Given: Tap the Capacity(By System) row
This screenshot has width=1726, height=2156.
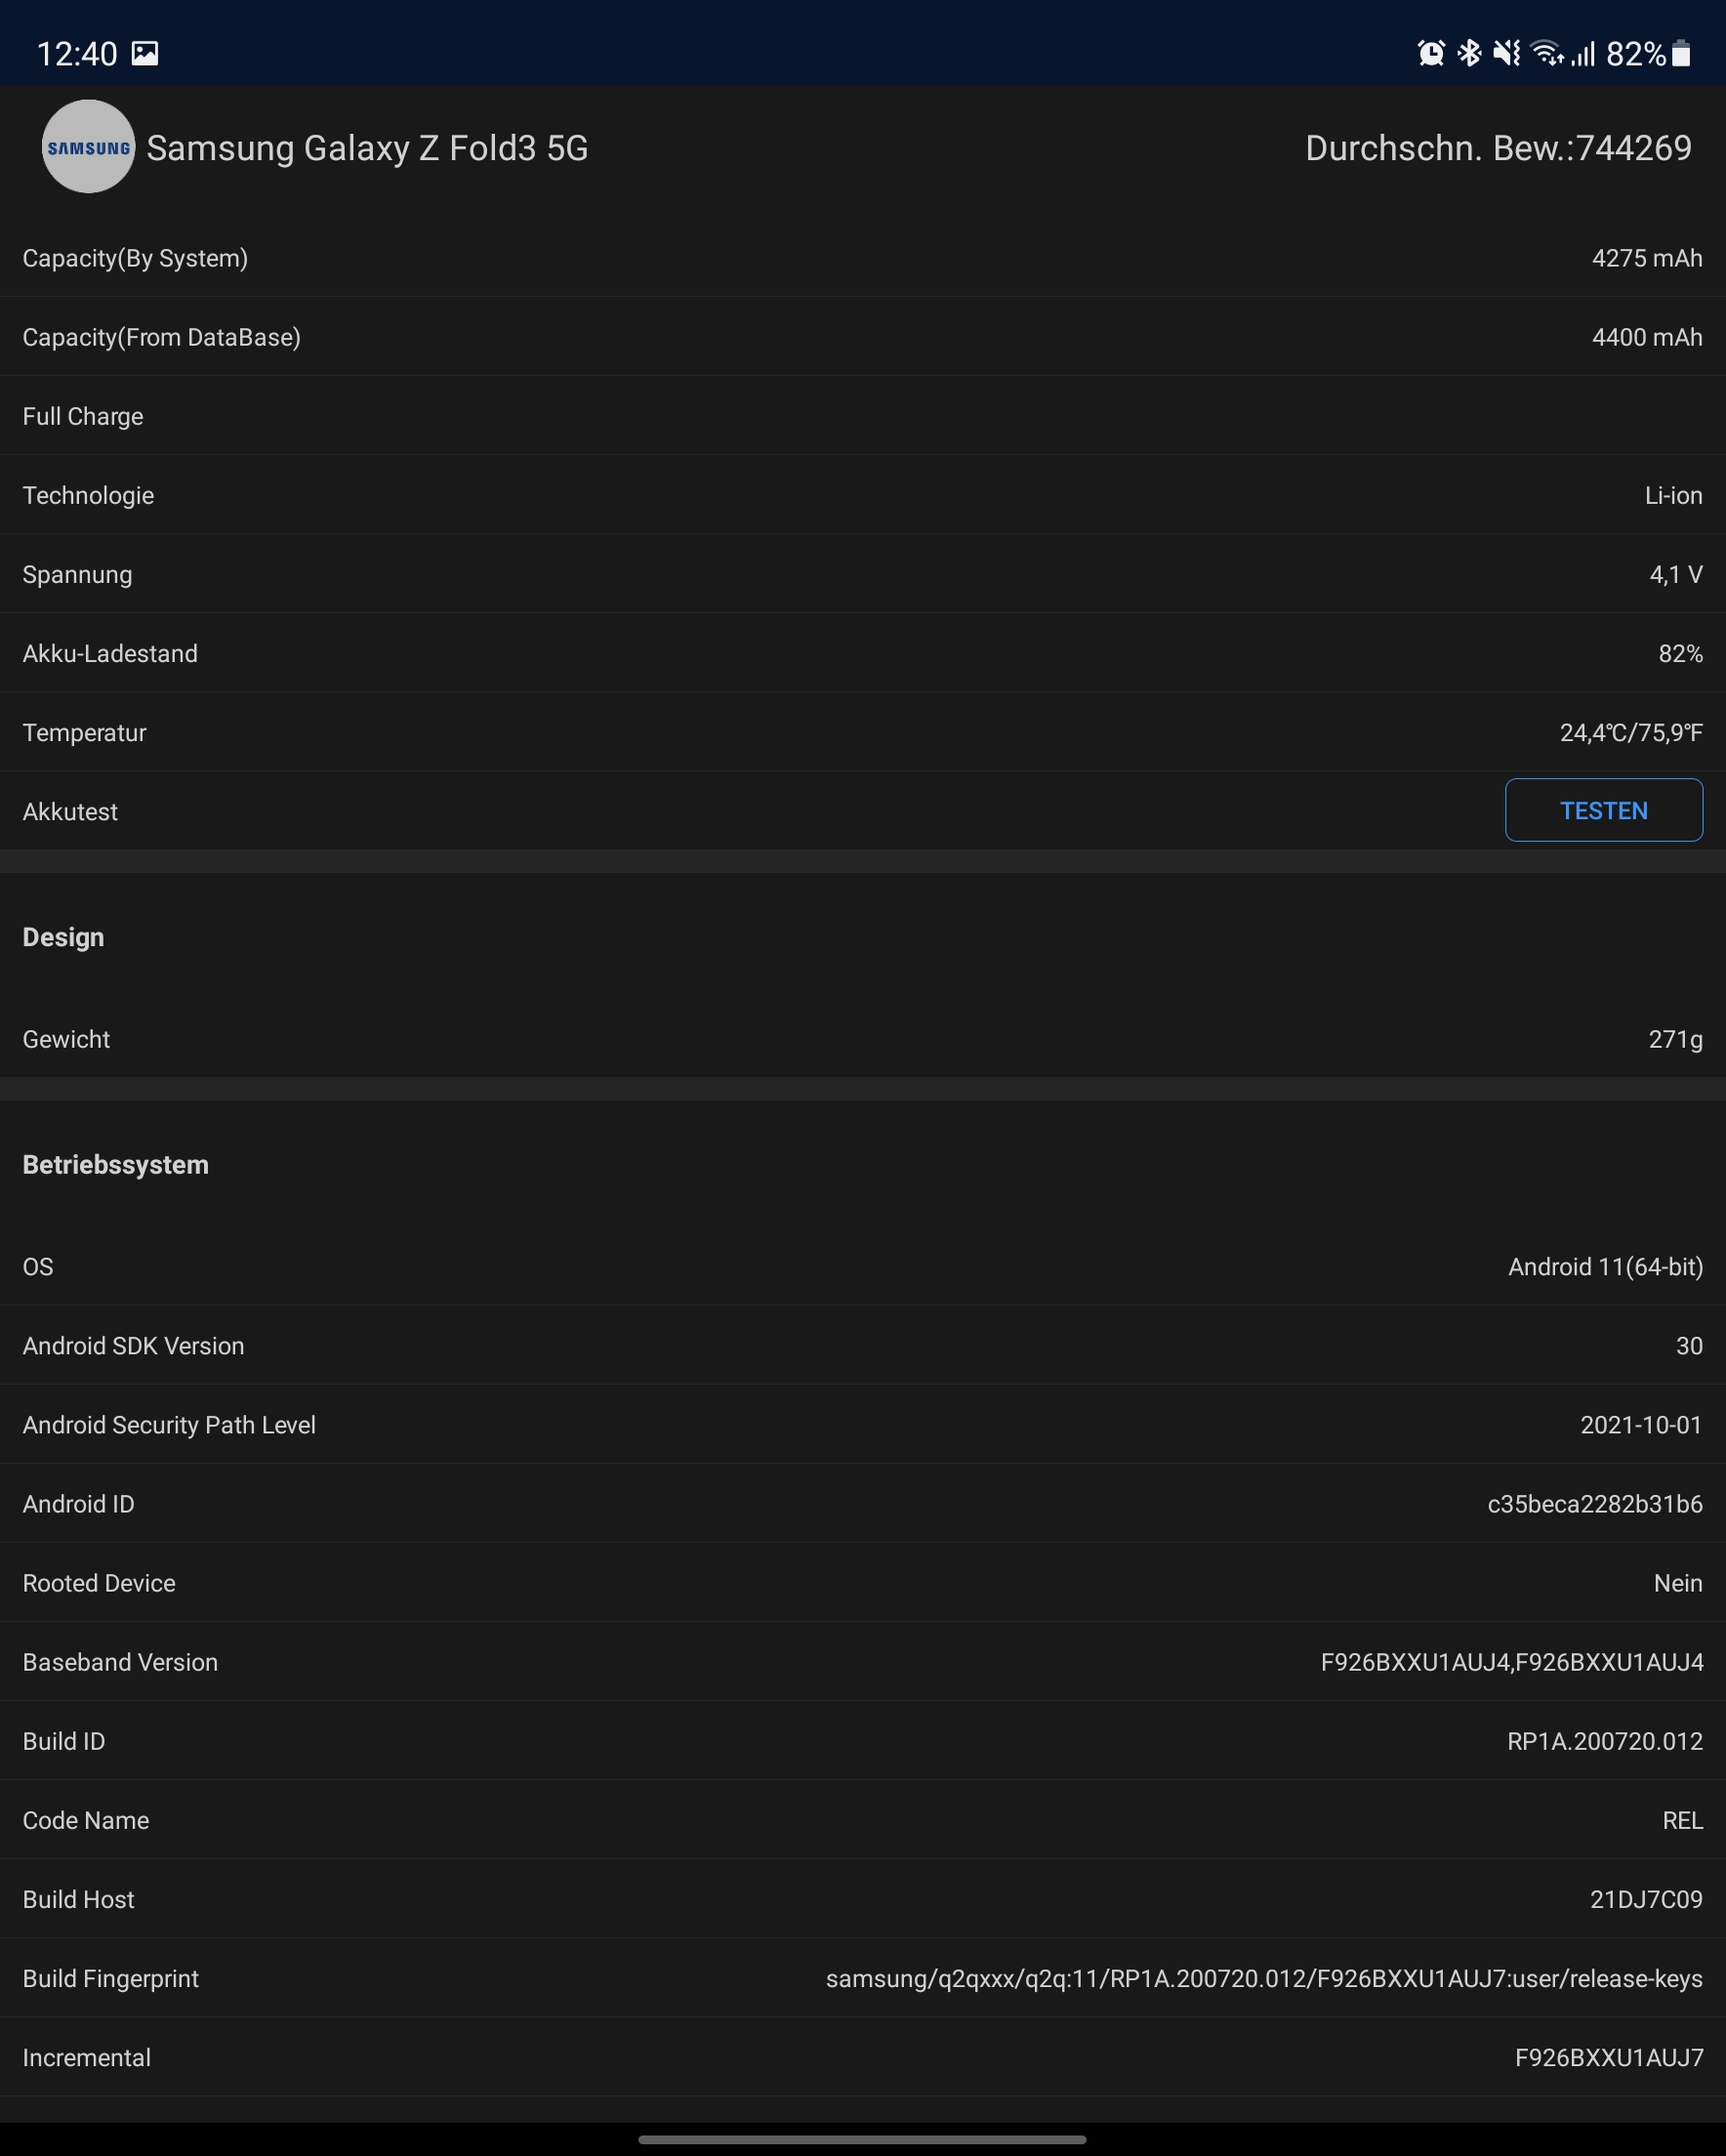Looking at the screenshot, I should pos(863,258).
